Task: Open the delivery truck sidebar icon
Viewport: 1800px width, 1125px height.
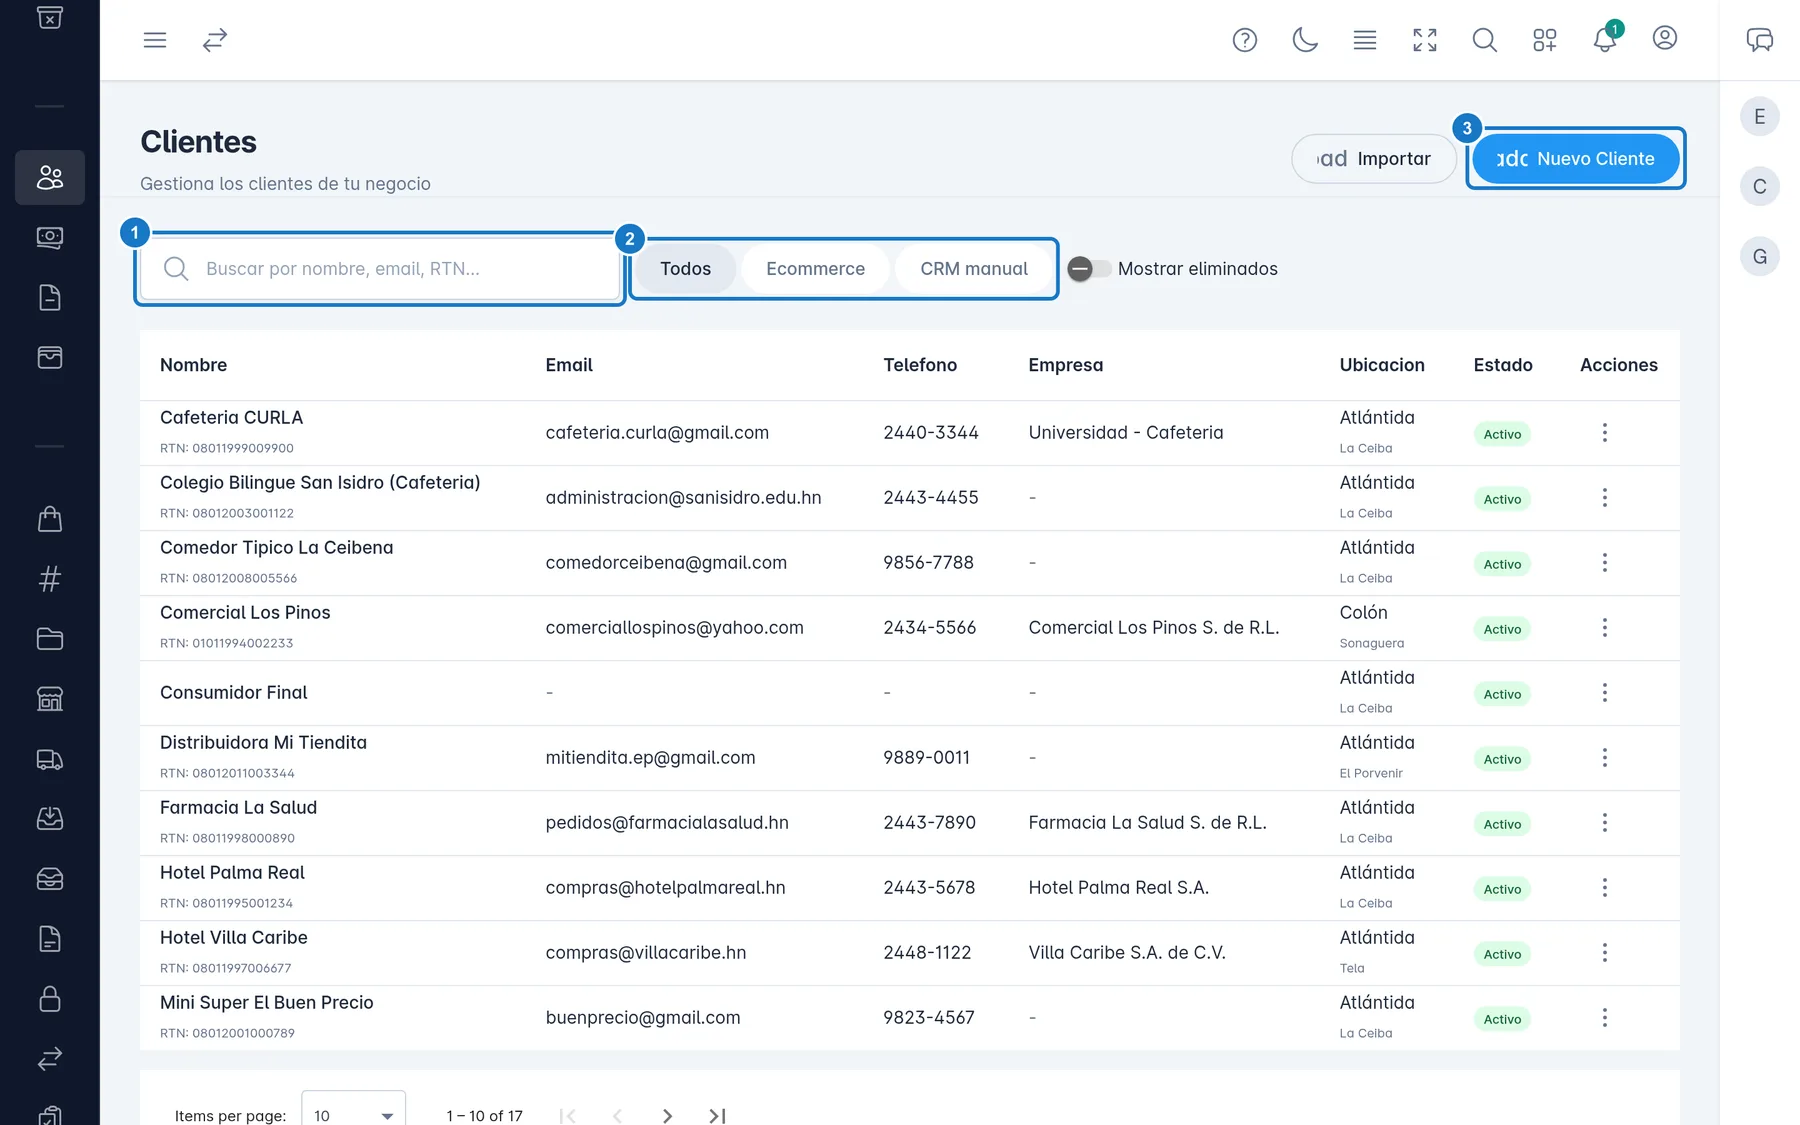Action: pos(50,759)
